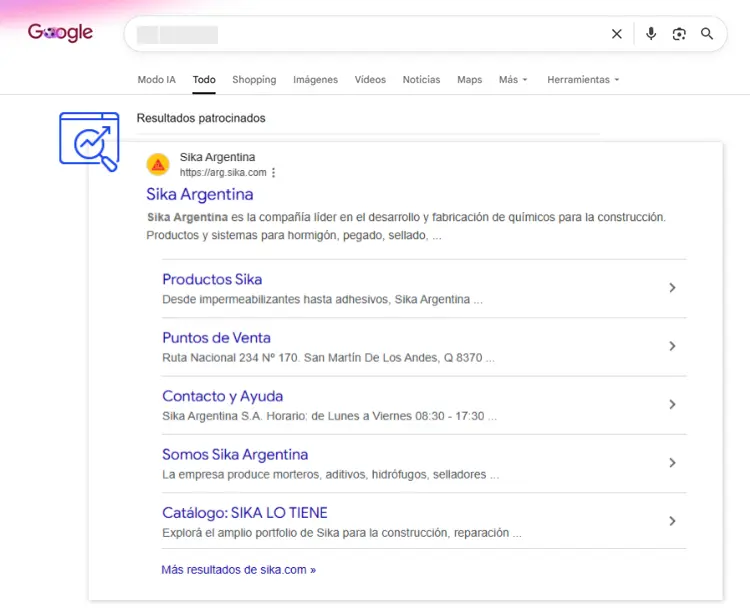Image resolution: width=750 pixels, height=615 pixels.
Task: Click the chevron on Catálogo row
Action: 672,521
